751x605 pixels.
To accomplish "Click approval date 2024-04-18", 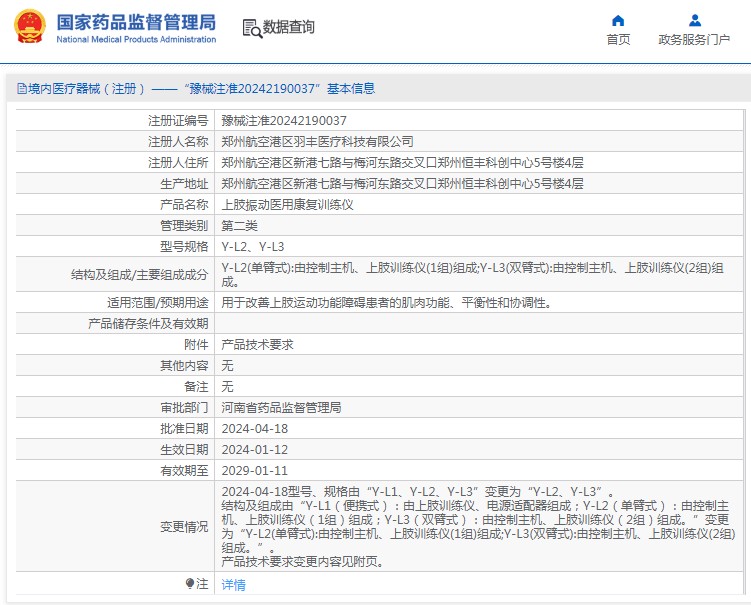I will click(x=255, y=429).
